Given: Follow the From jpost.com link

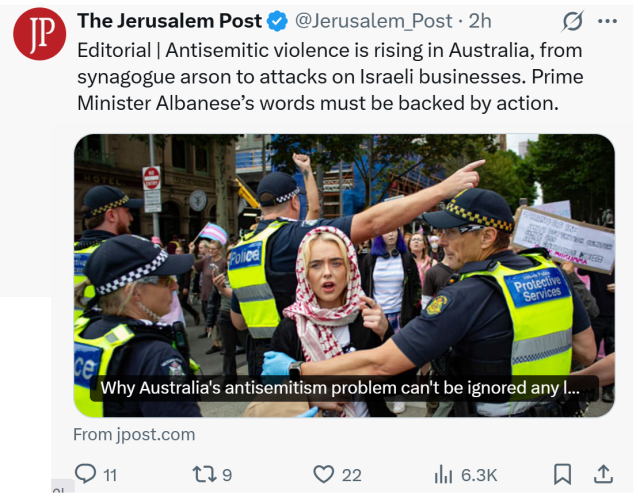Looking at the screenshot, I should (134, 434).
